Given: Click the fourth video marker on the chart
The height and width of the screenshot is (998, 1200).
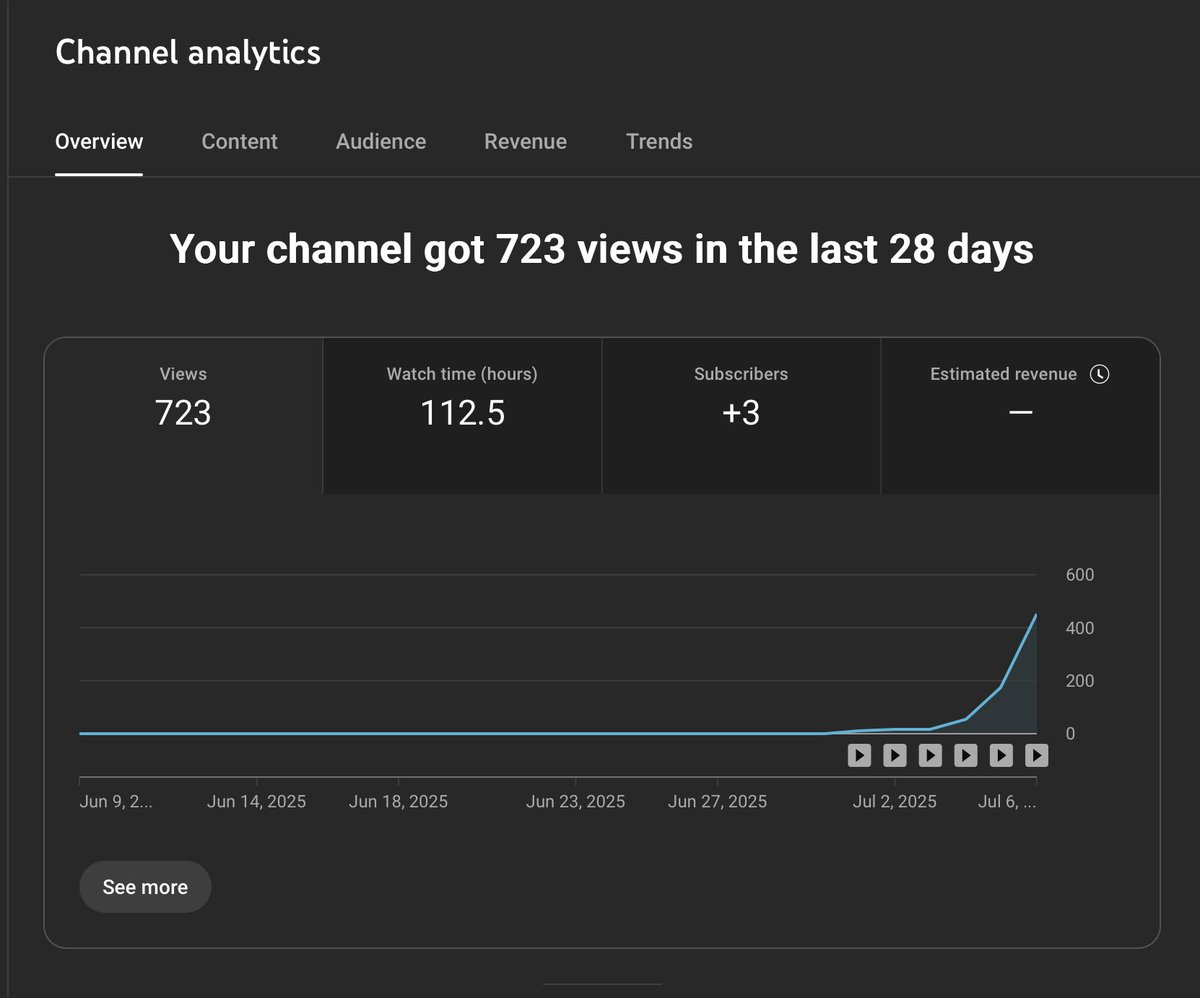Looking at the screenshot, I should pos(966,755).
